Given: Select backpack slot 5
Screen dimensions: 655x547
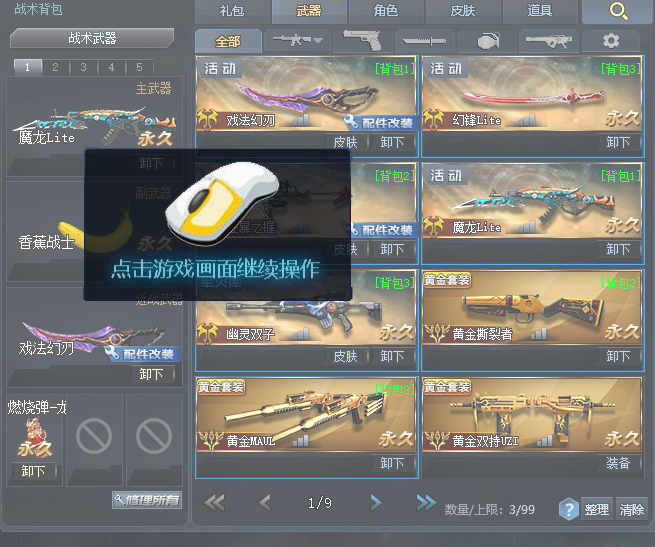Looking at the screenshot, I should coord(140,67).
